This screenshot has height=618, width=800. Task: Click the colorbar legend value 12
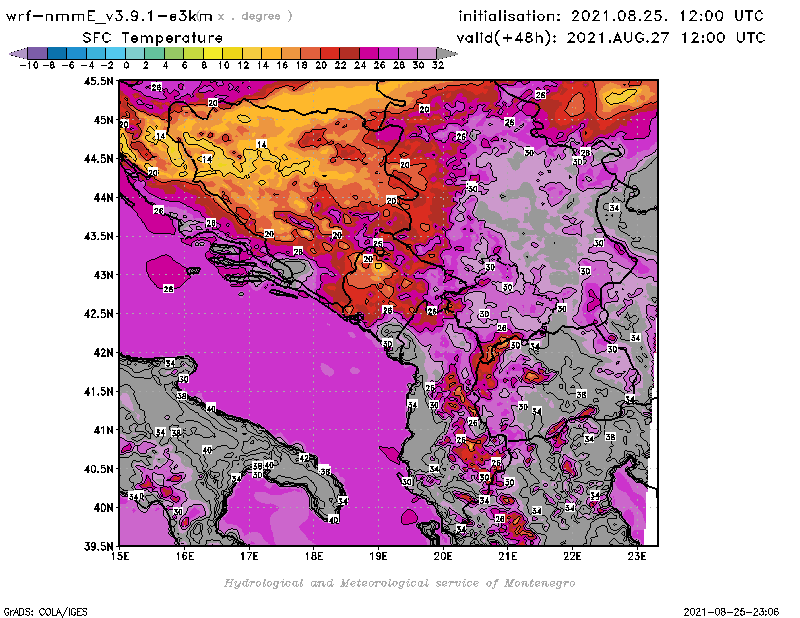click(x=243, y=65)
